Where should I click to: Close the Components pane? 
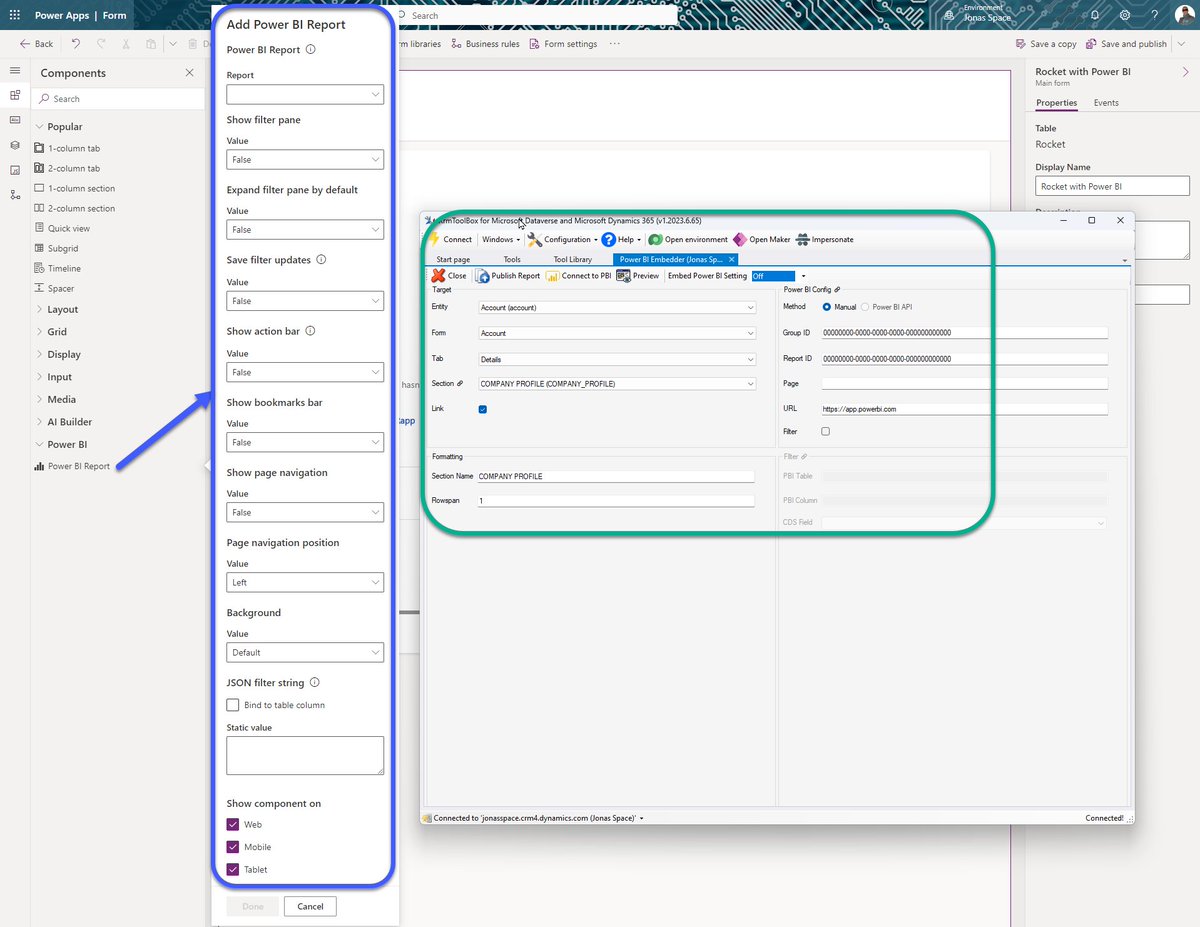[190, 73]
